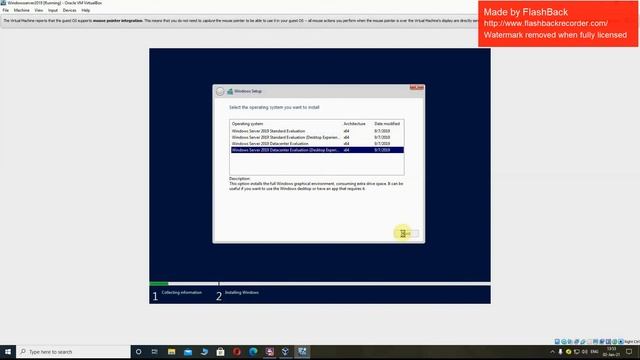The height and width of the screenshot is (360, 640).
Task: Select Windows Server 2019 Datacenter Evaluation row
Action: click(x=317, y=144)
